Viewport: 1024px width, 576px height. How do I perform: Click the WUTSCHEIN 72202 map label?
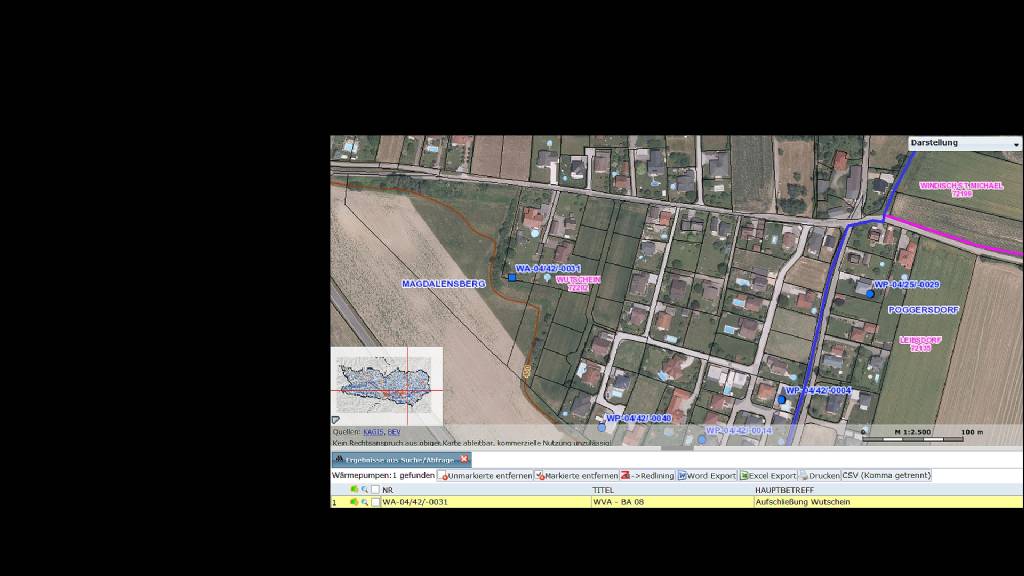578,283
